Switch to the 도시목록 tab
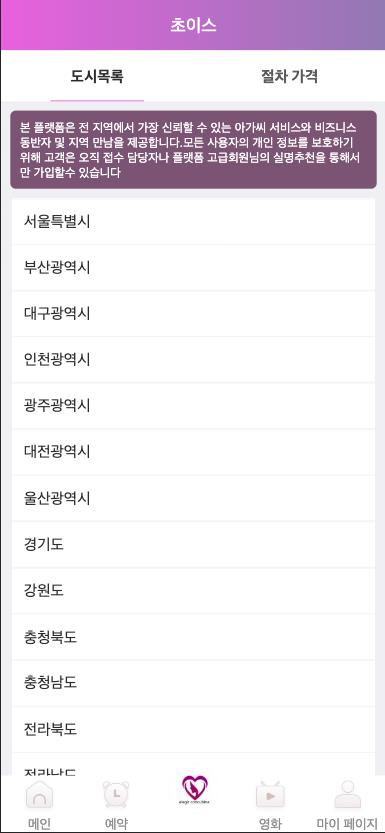Viewport: 385px width, 833px height. pyautogui.click(x=97, y=76)
